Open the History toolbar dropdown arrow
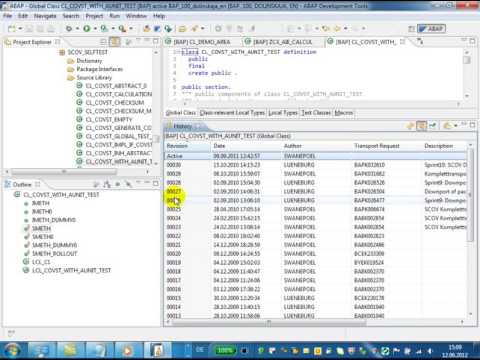This screenshot has height=360, width=480. click(x=455, y=126)
